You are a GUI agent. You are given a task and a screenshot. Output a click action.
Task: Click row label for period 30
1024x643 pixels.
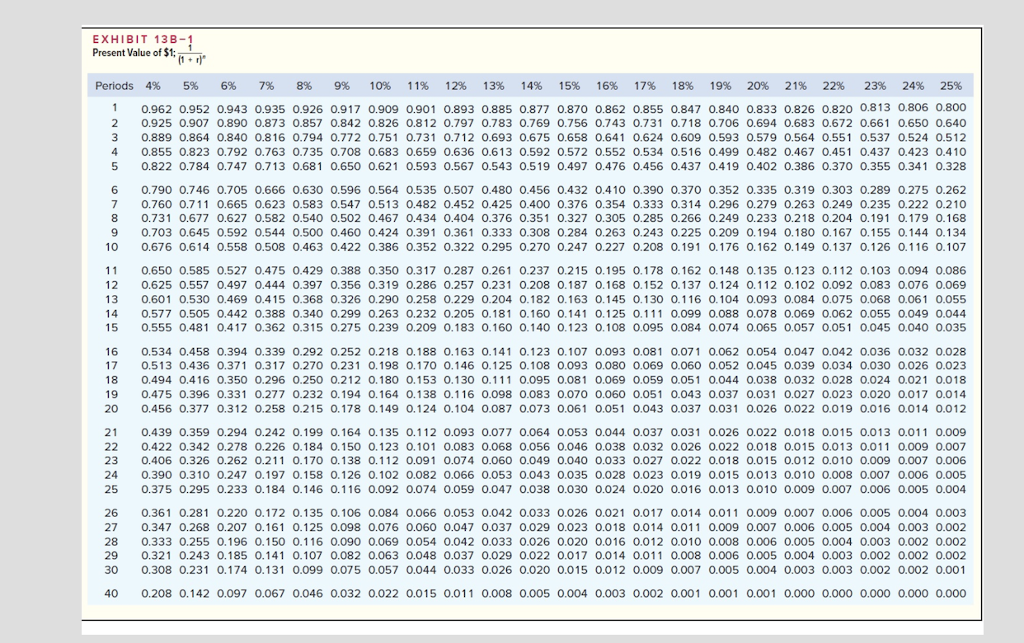tap(112, 570)
